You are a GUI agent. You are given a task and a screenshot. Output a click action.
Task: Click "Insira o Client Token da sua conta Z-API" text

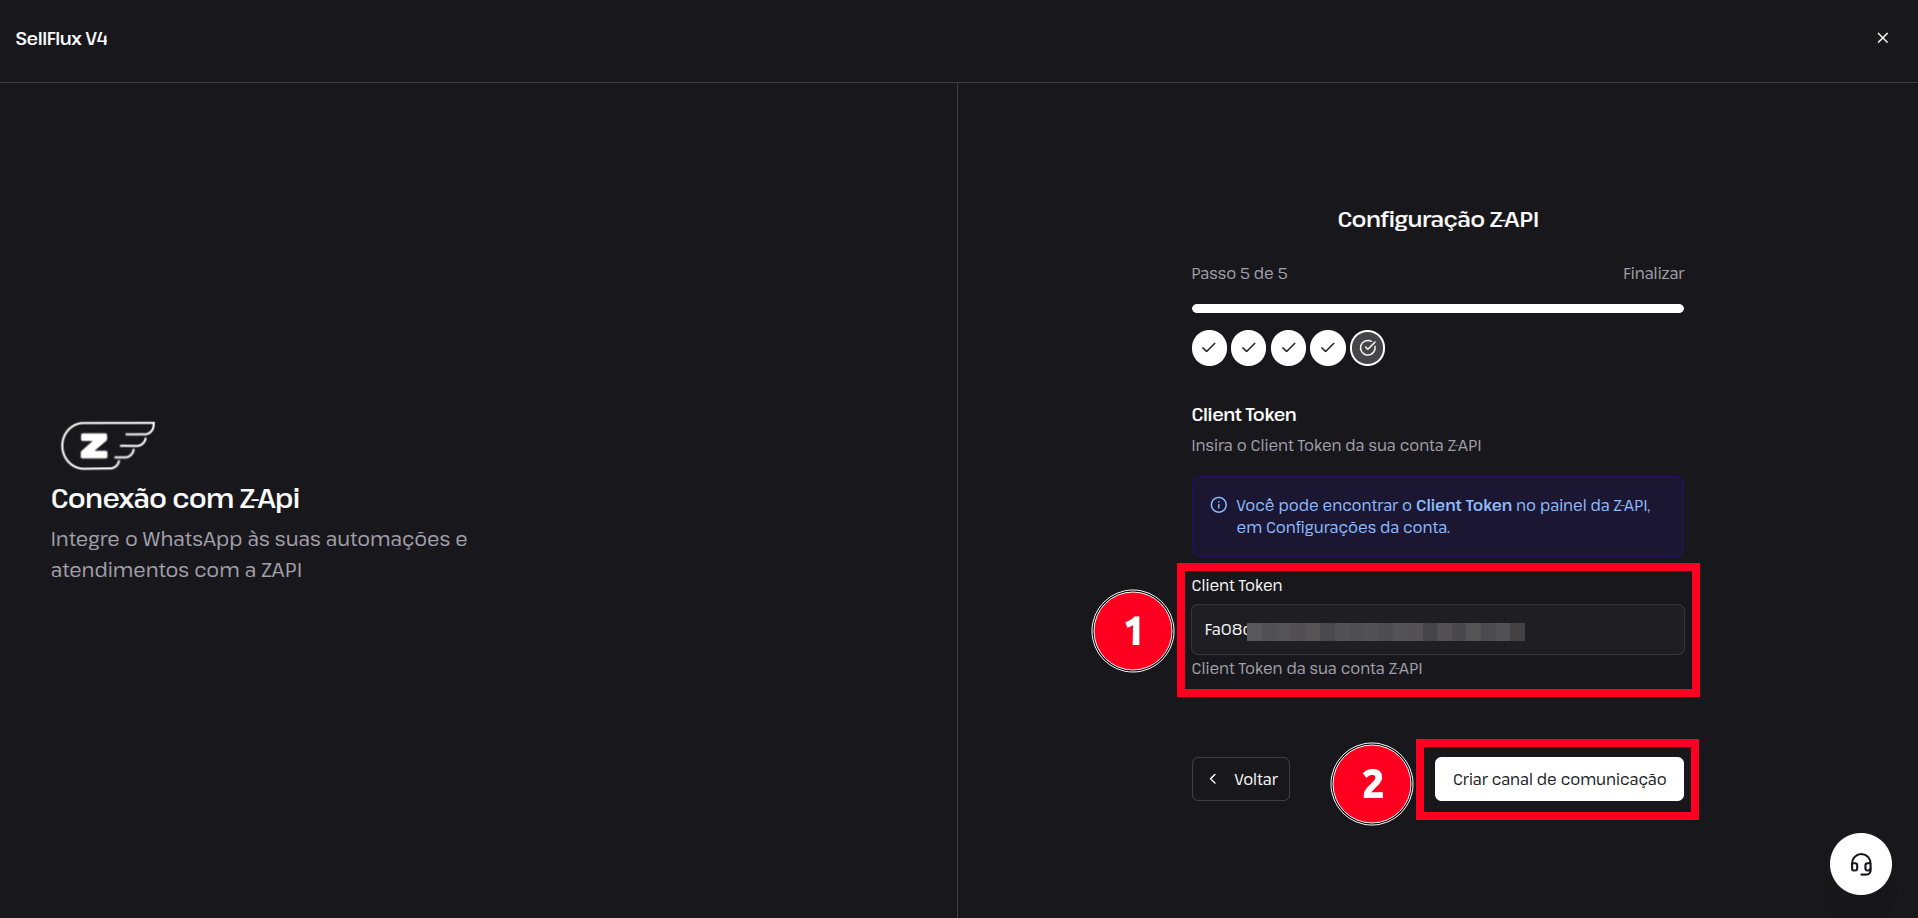click(x=1336, y=445)
